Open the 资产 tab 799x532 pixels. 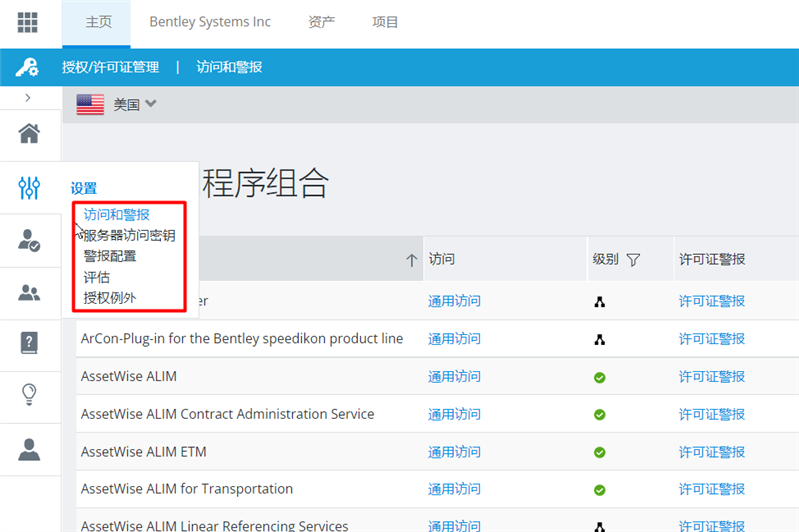pyautogui.click(x=322, y=22)
